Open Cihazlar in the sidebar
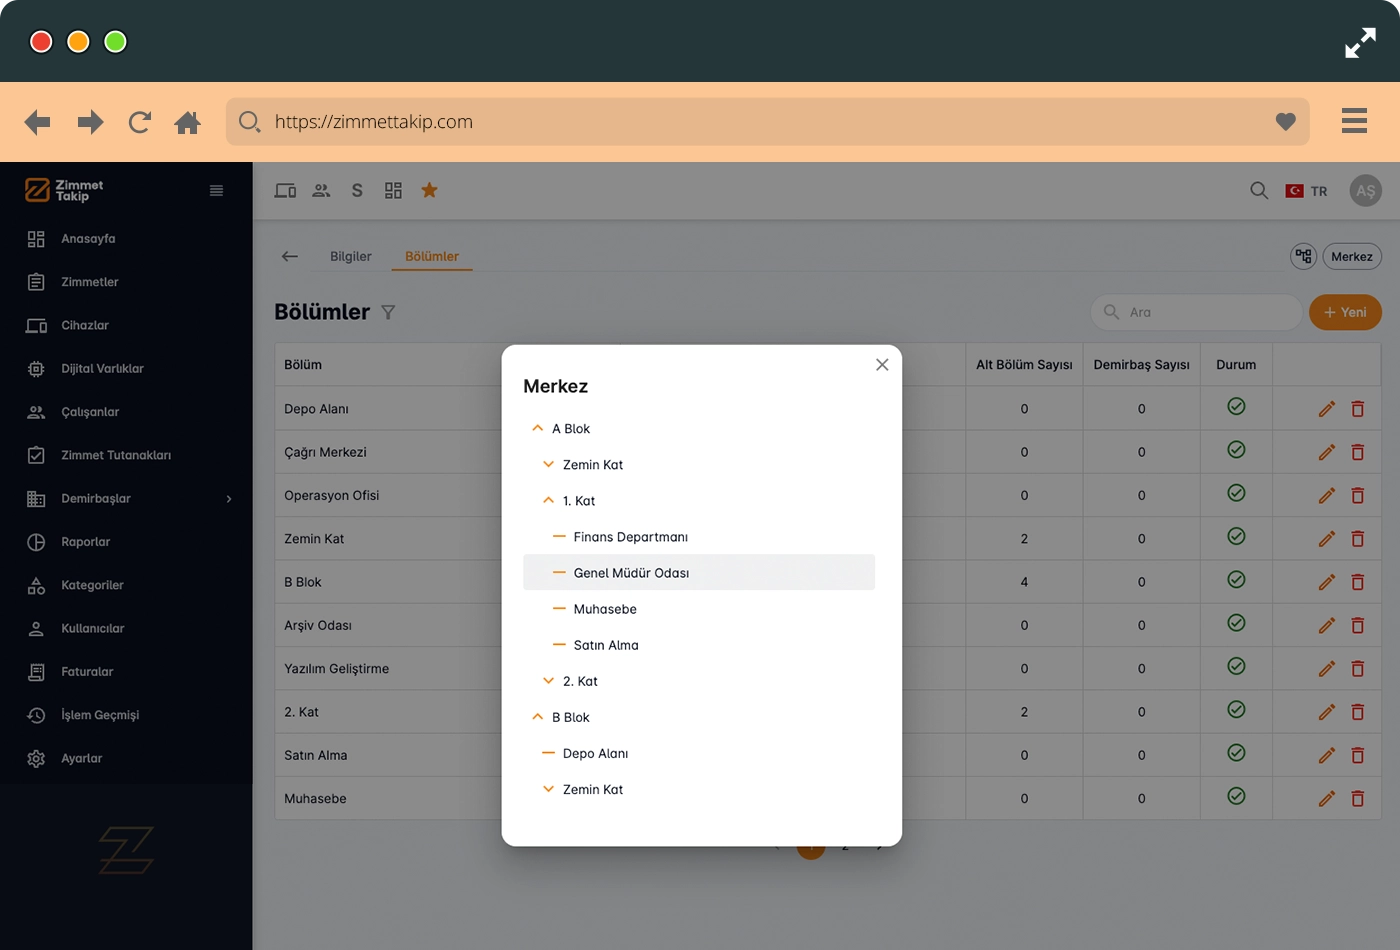1400x950 pixels. [84, 325]
